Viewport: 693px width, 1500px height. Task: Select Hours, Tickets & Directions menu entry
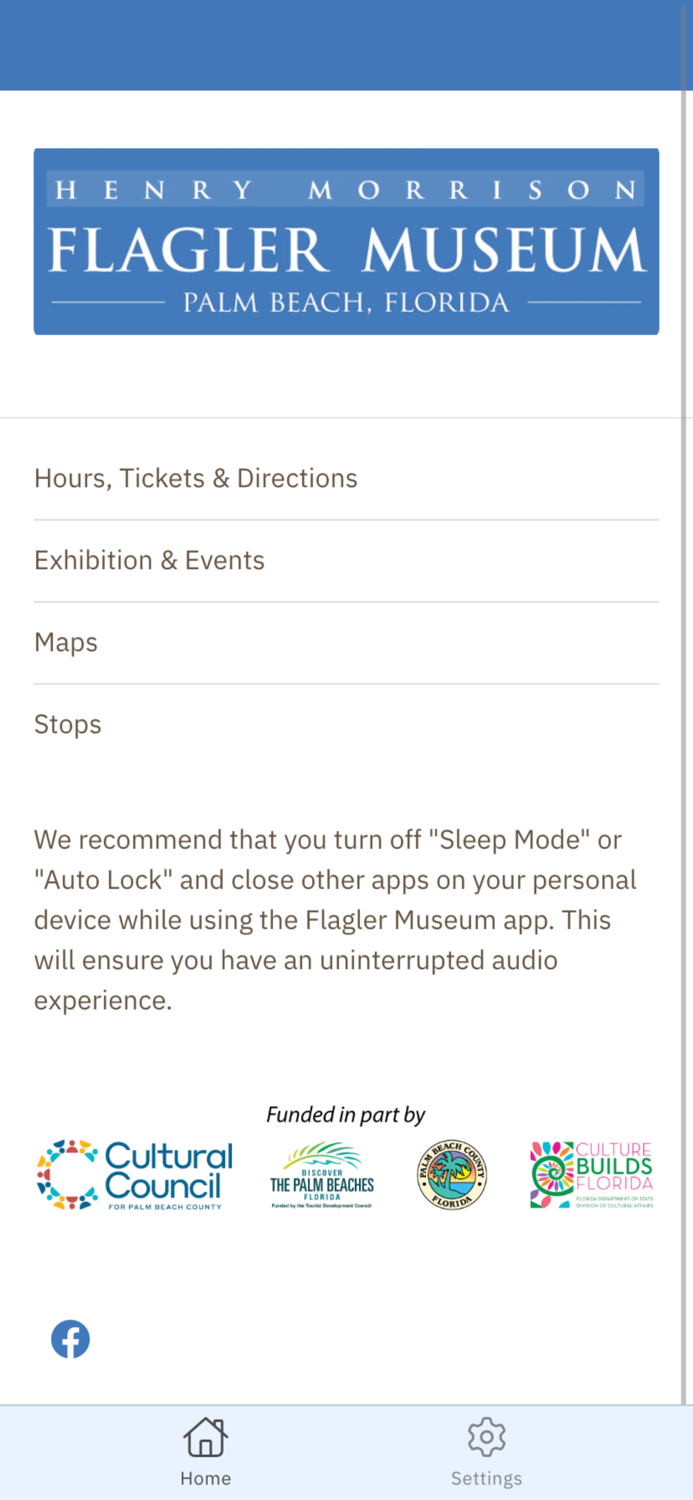coord(195,478)
